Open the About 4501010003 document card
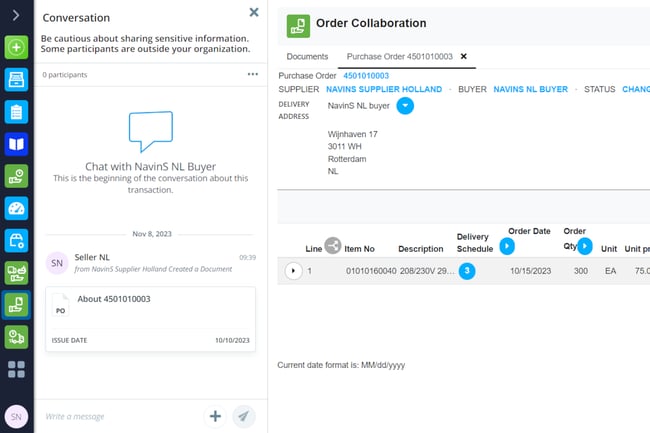 pos(150,317)
